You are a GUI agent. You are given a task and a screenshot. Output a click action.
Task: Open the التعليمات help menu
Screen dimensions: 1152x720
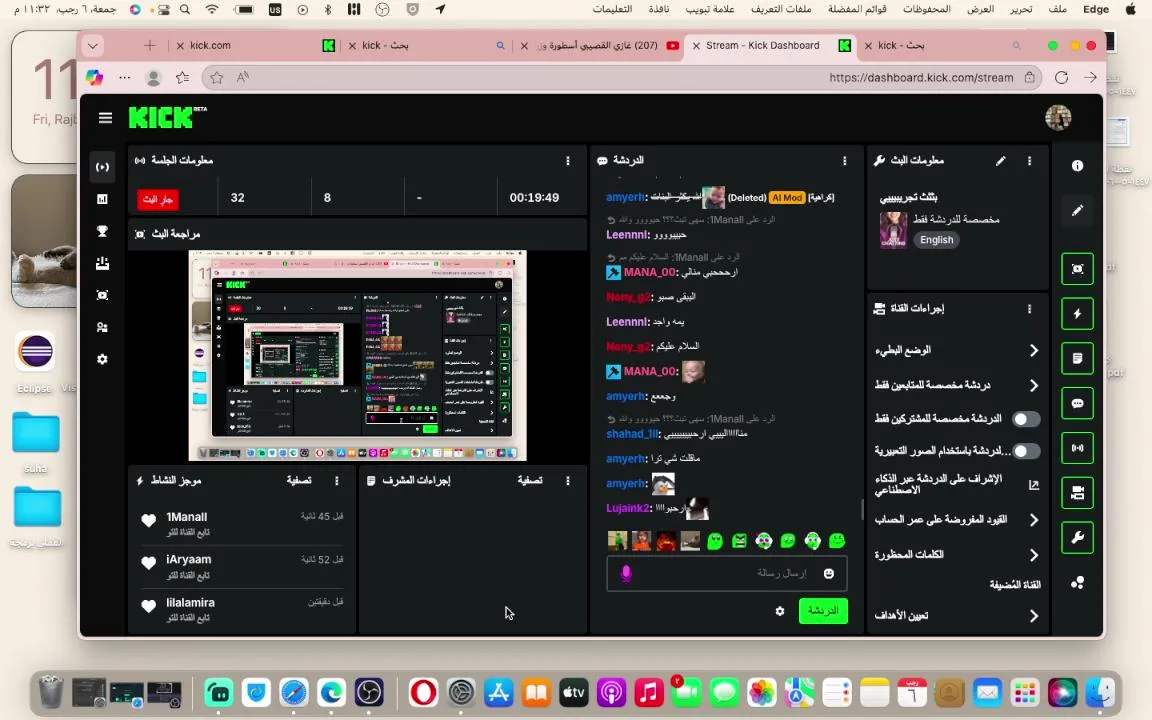coord(612,9)
